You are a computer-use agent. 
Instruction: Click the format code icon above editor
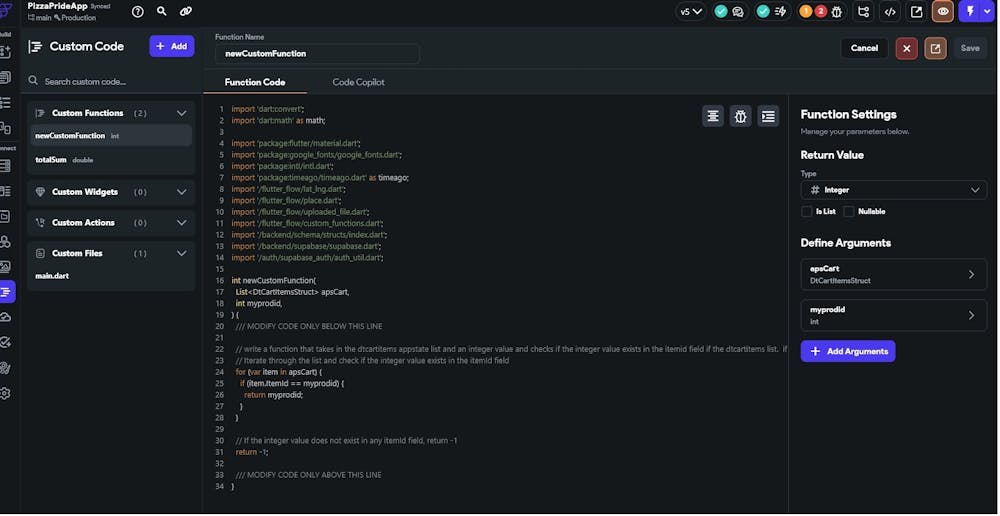[x=713, y=116]
